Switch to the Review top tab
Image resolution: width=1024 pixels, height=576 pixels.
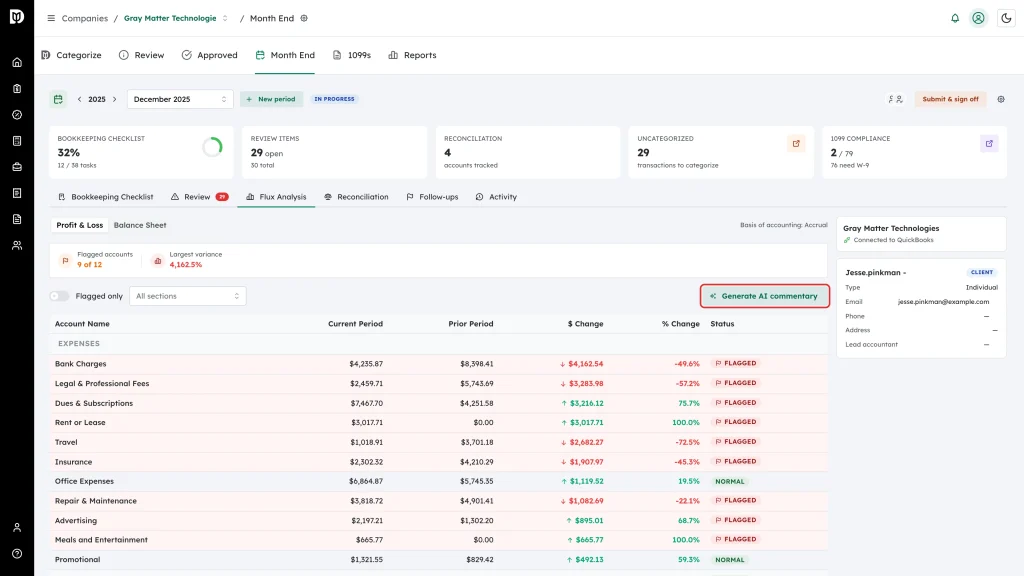click(x=142, y=55)
